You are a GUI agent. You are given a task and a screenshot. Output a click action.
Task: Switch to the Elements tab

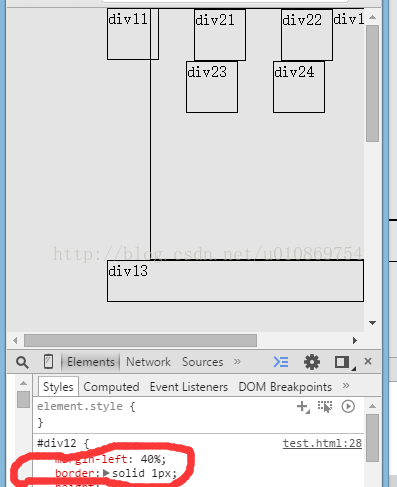pos(91,362)
